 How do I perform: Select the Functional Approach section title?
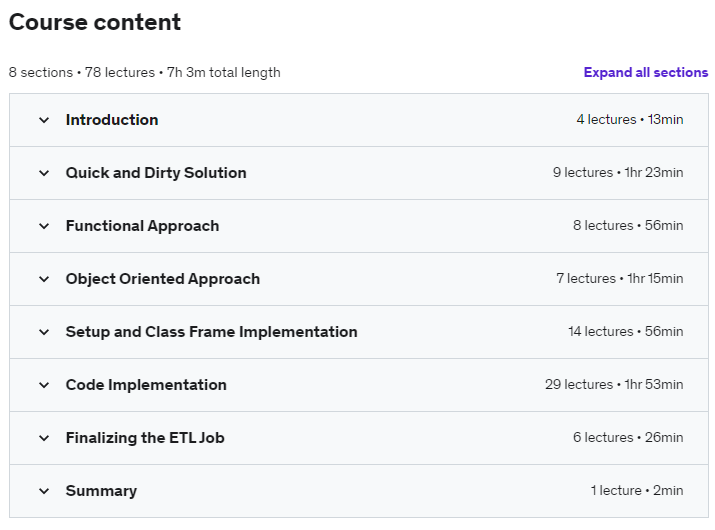pos(142,226)
